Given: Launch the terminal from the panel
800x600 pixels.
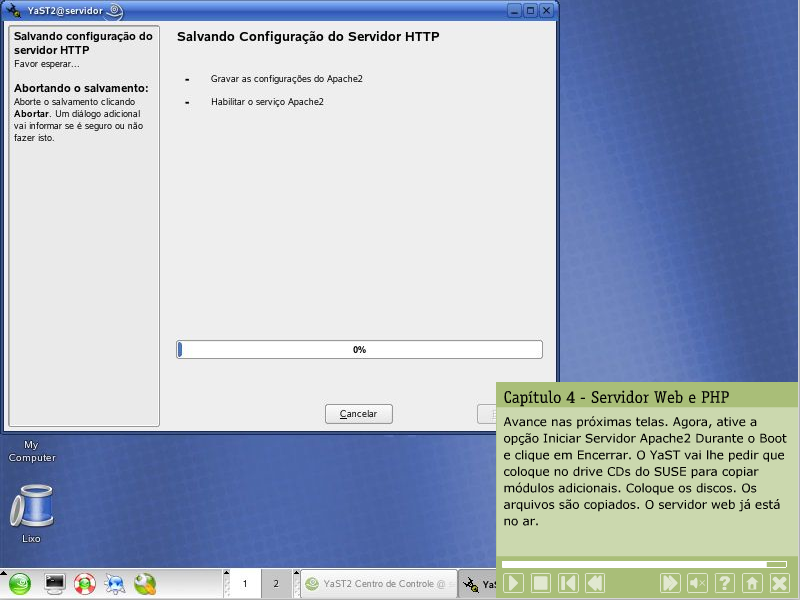Looking at the screenshot, I should click(x=54, y=583).
